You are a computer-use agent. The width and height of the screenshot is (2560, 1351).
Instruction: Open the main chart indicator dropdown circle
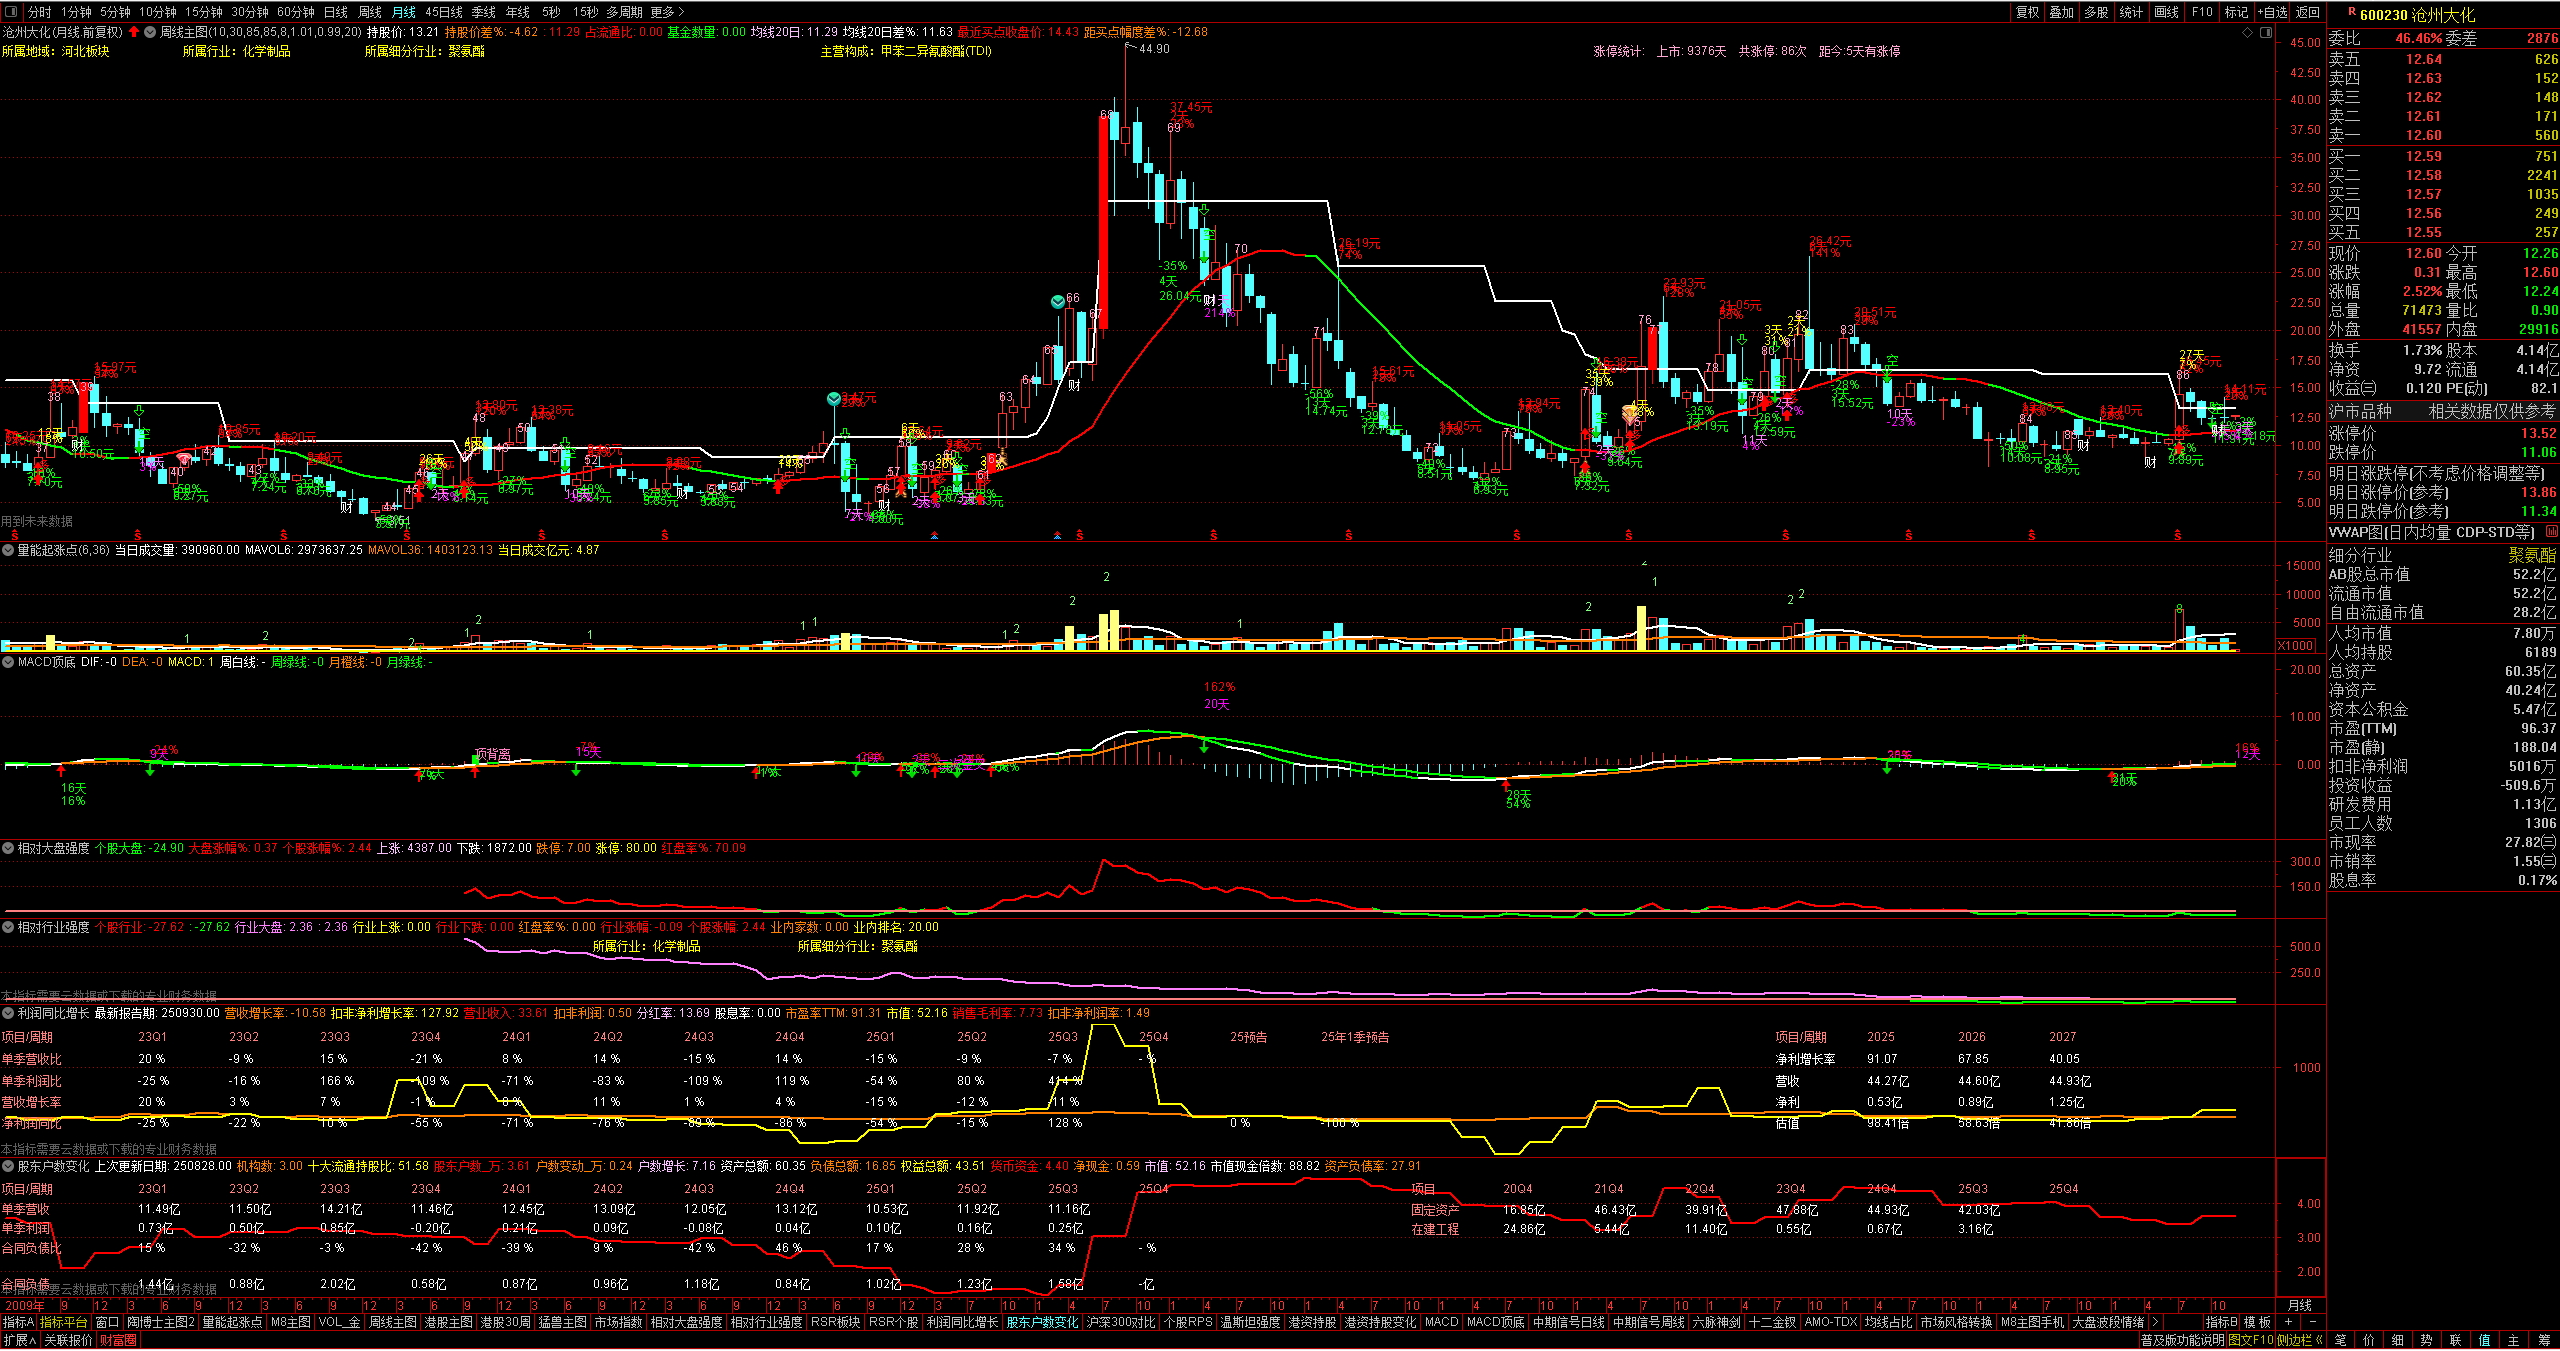(x=150, y=32)
